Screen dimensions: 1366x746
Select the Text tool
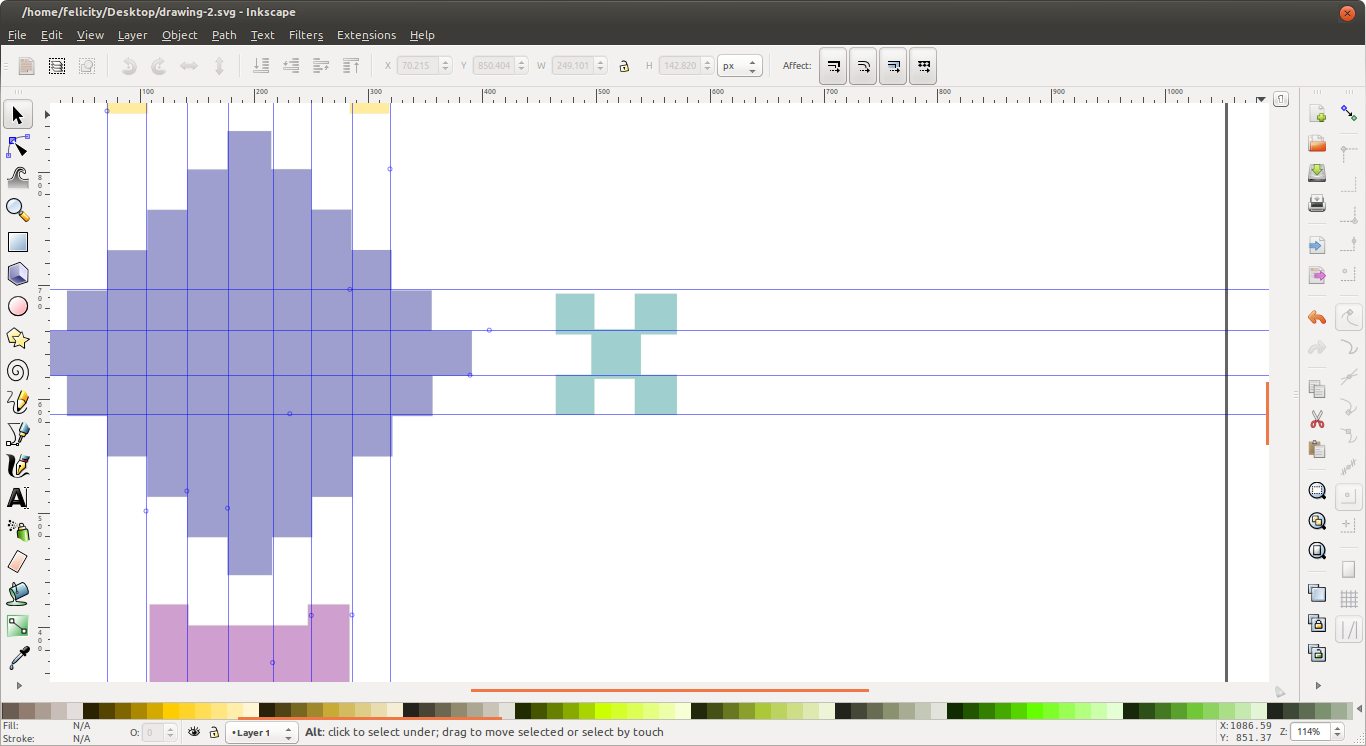(x=18, y=498)
